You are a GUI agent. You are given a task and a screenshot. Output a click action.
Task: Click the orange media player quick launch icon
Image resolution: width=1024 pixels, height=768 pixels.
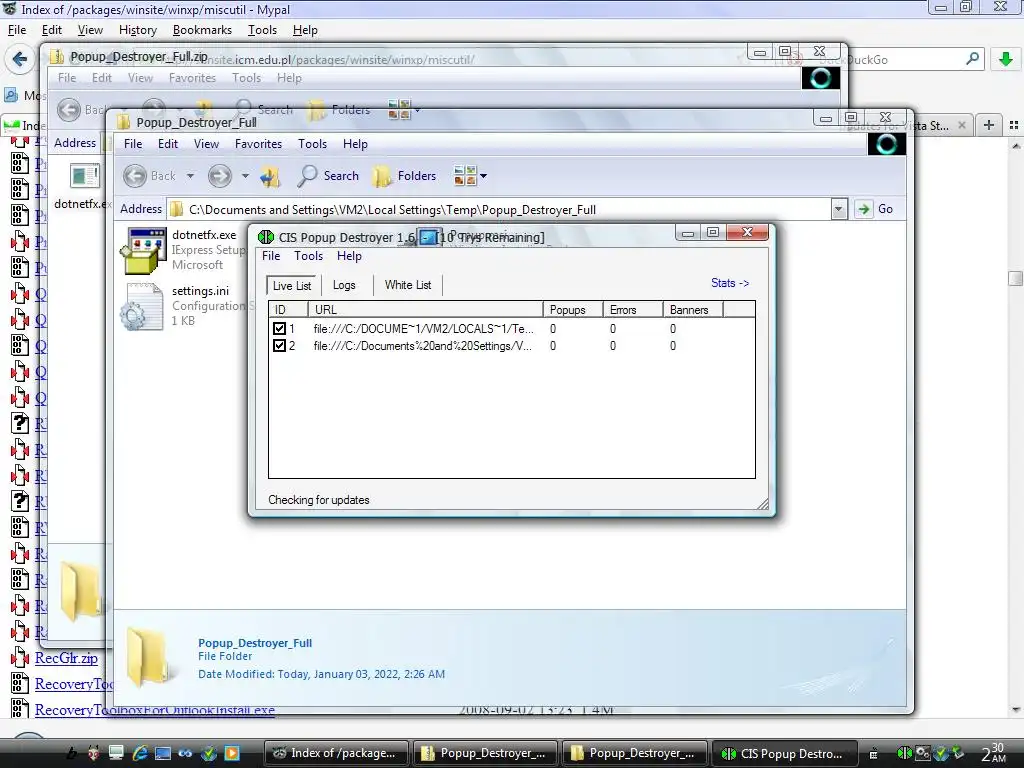[231, 753]
